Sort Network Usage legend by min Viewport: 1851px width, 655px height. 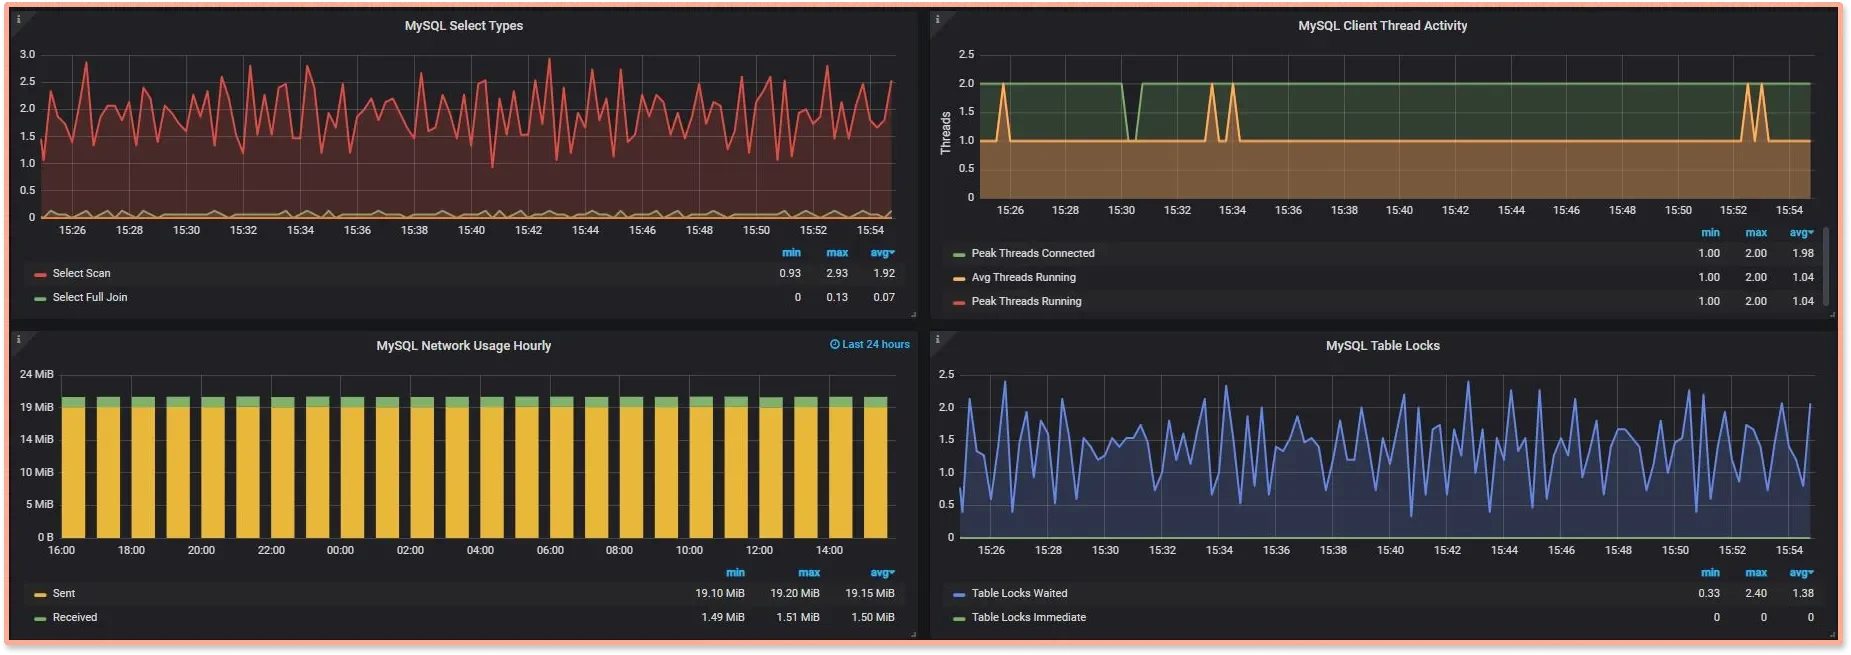pos(735,573)
